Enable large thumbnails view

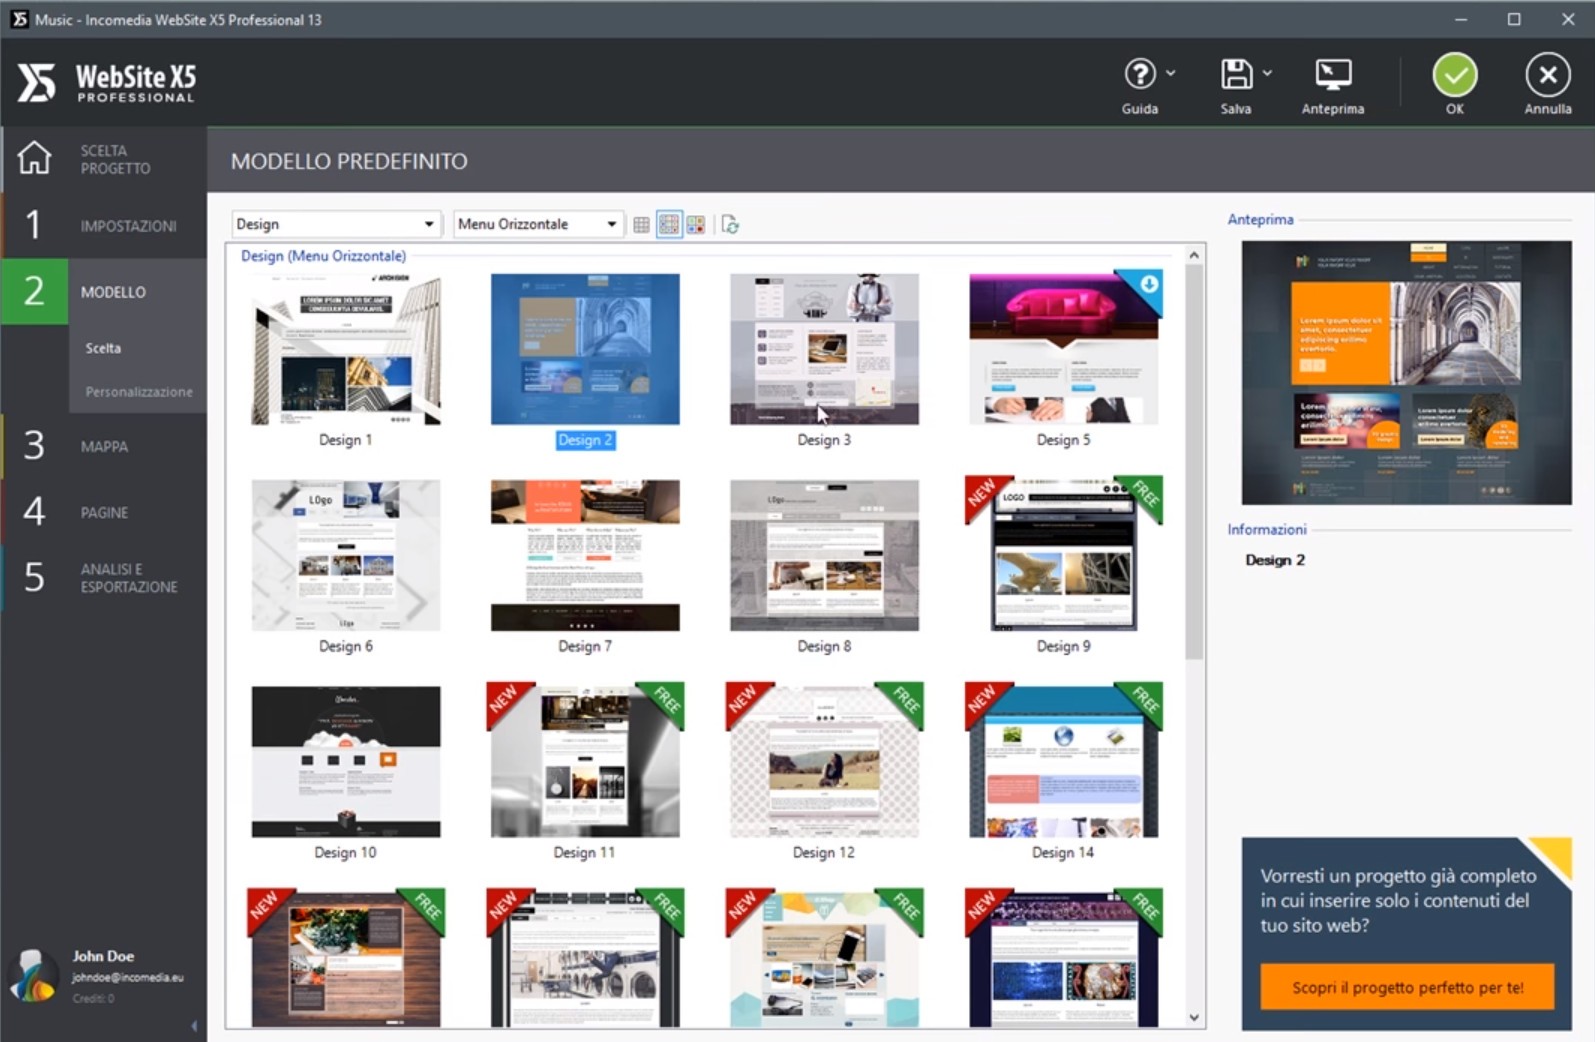pyautogui.click(x=696, y=225)
